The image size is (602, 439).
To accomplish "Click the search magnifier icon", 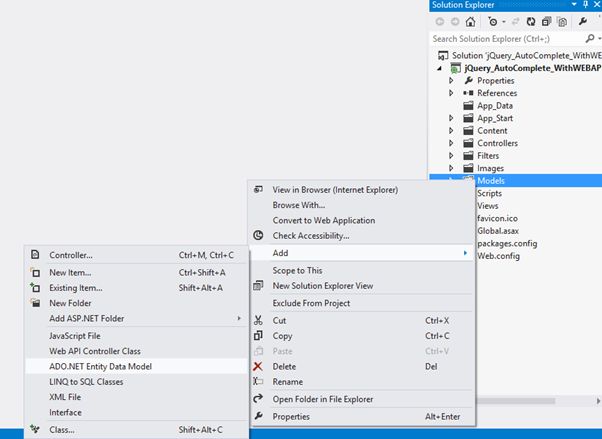I will (x=590, y=38).
